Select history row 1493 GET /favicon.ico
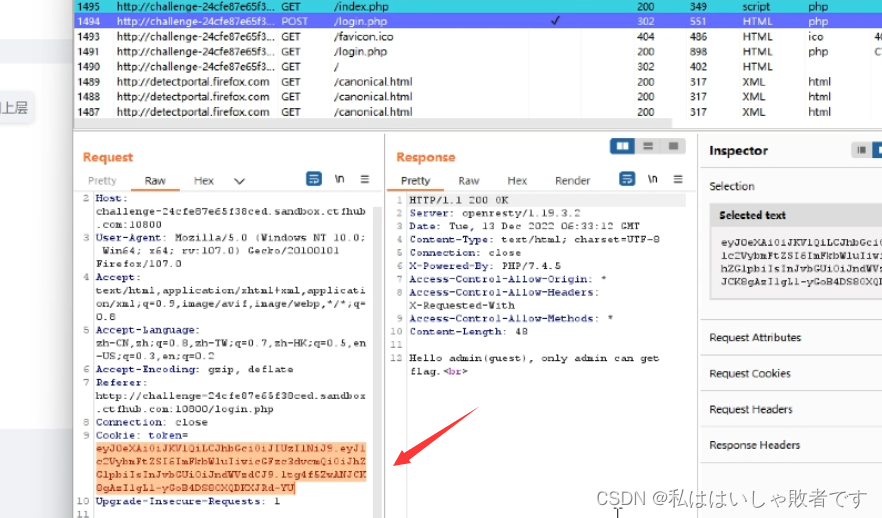Viewport: 882px width, 518px height. (478, 37)
